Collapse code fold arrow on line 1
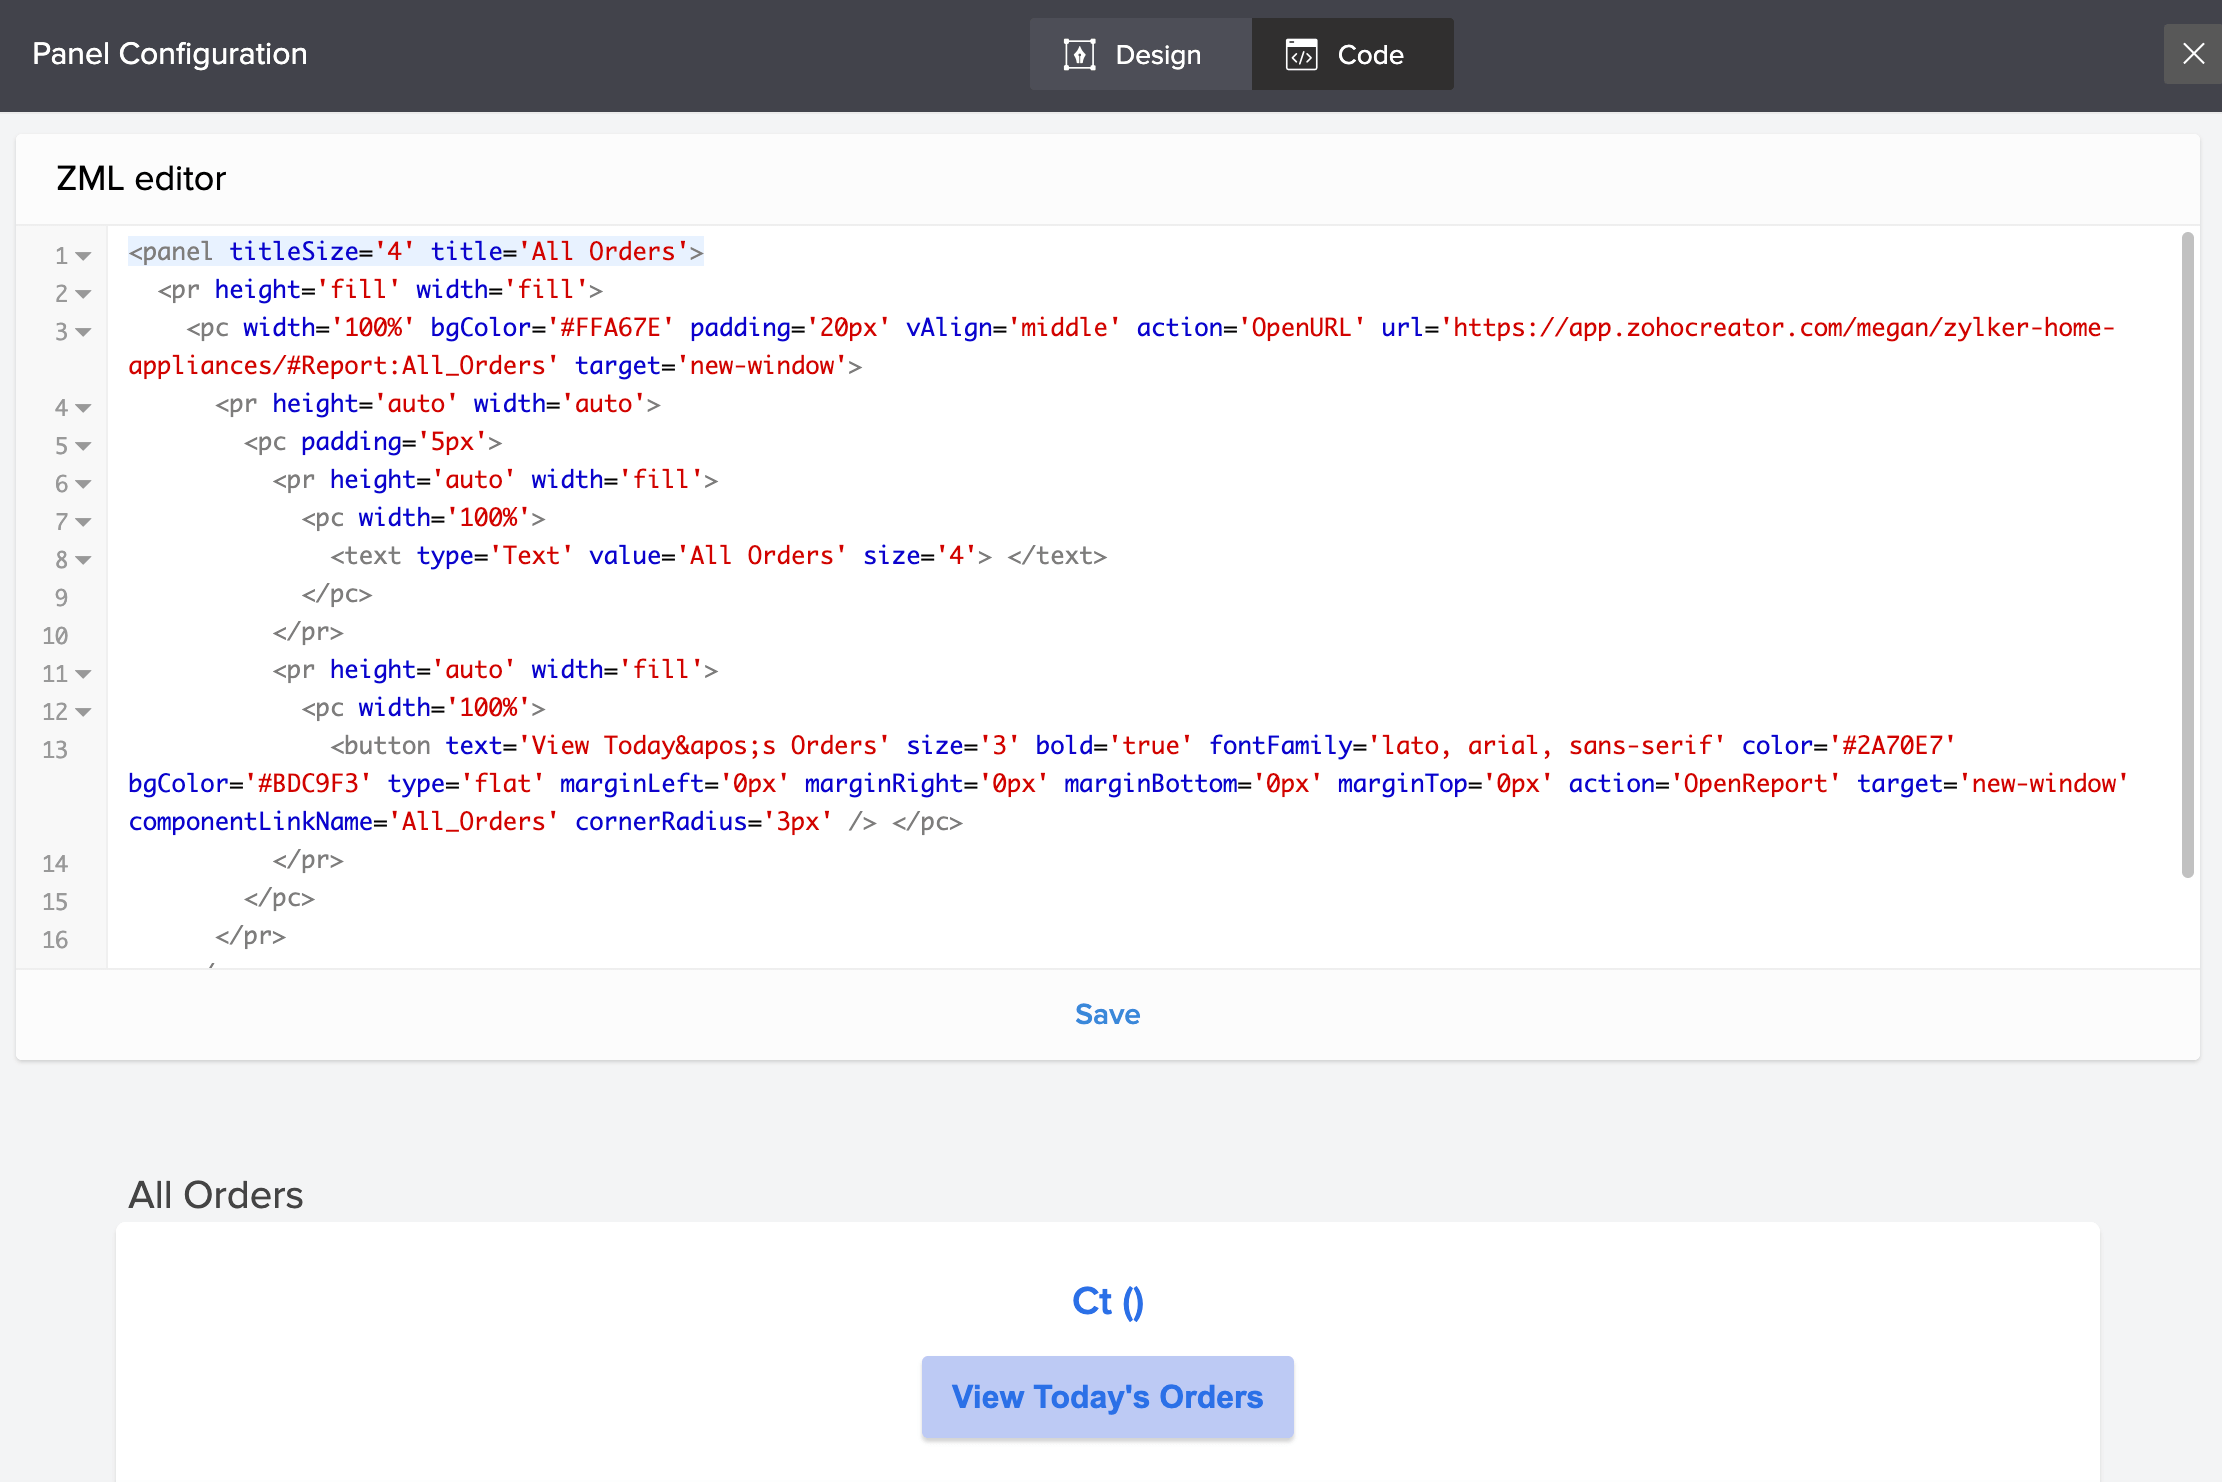Screen dimensions: 2222x1482 83,256
